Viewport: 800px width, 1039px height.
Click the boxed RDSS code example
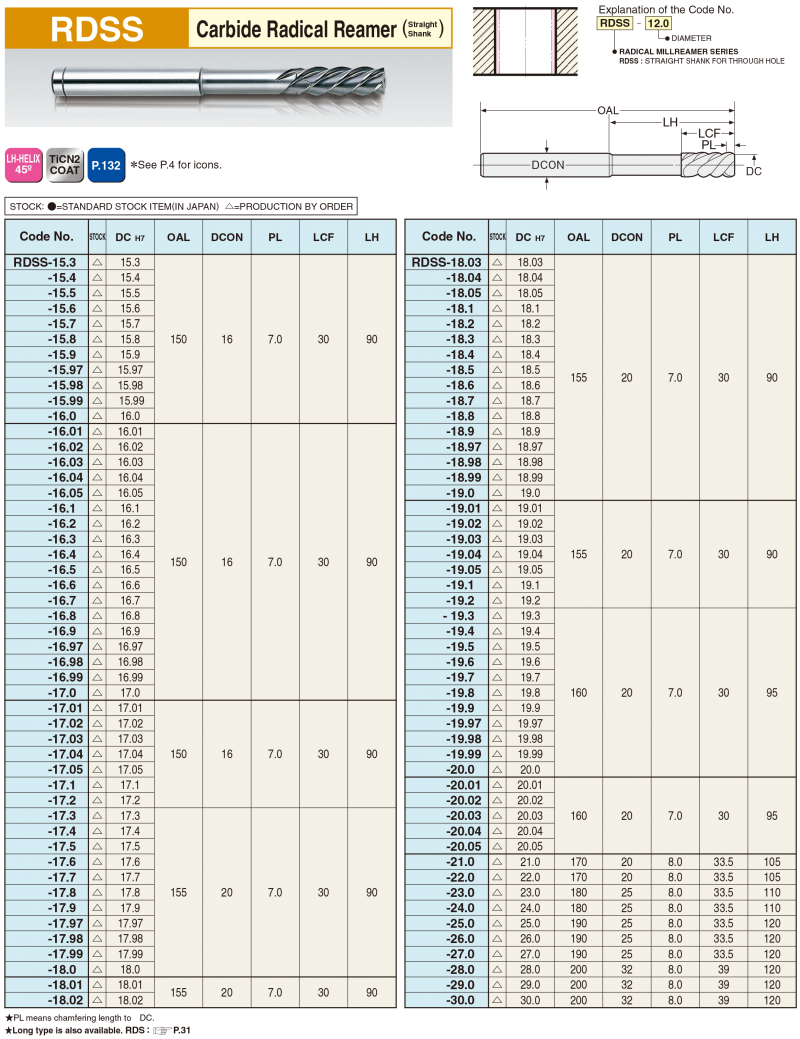point(614,23)
